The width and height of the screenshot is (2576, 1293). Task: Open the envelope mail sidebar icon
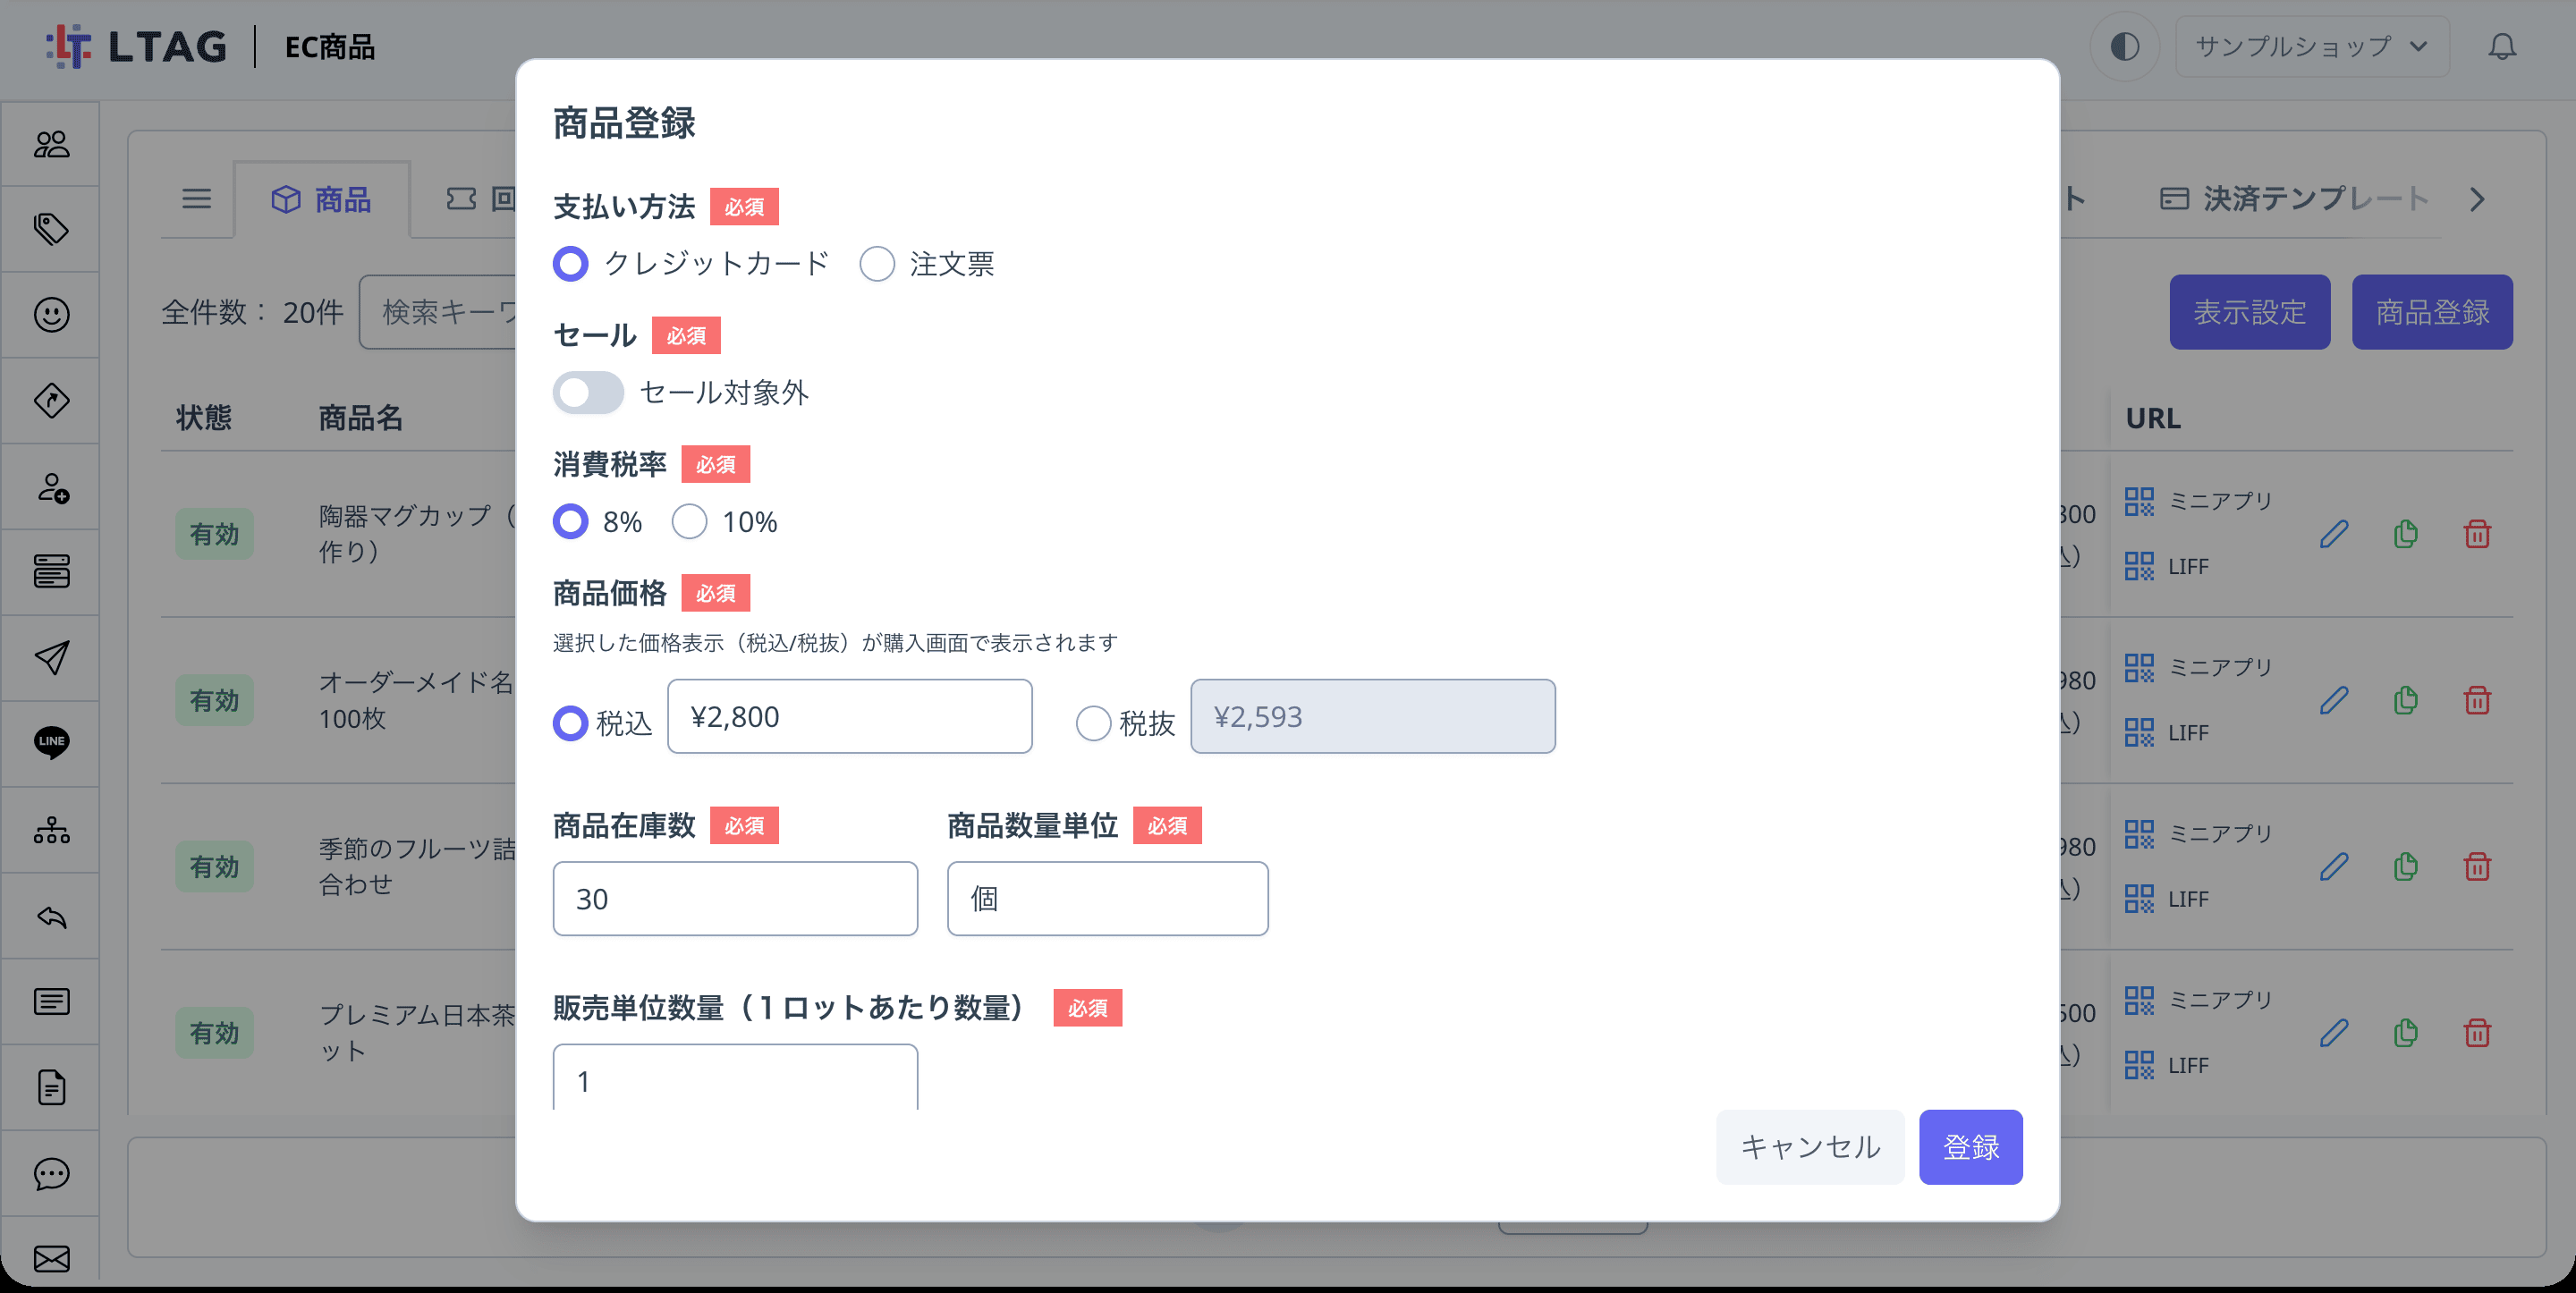(51, 1258)
